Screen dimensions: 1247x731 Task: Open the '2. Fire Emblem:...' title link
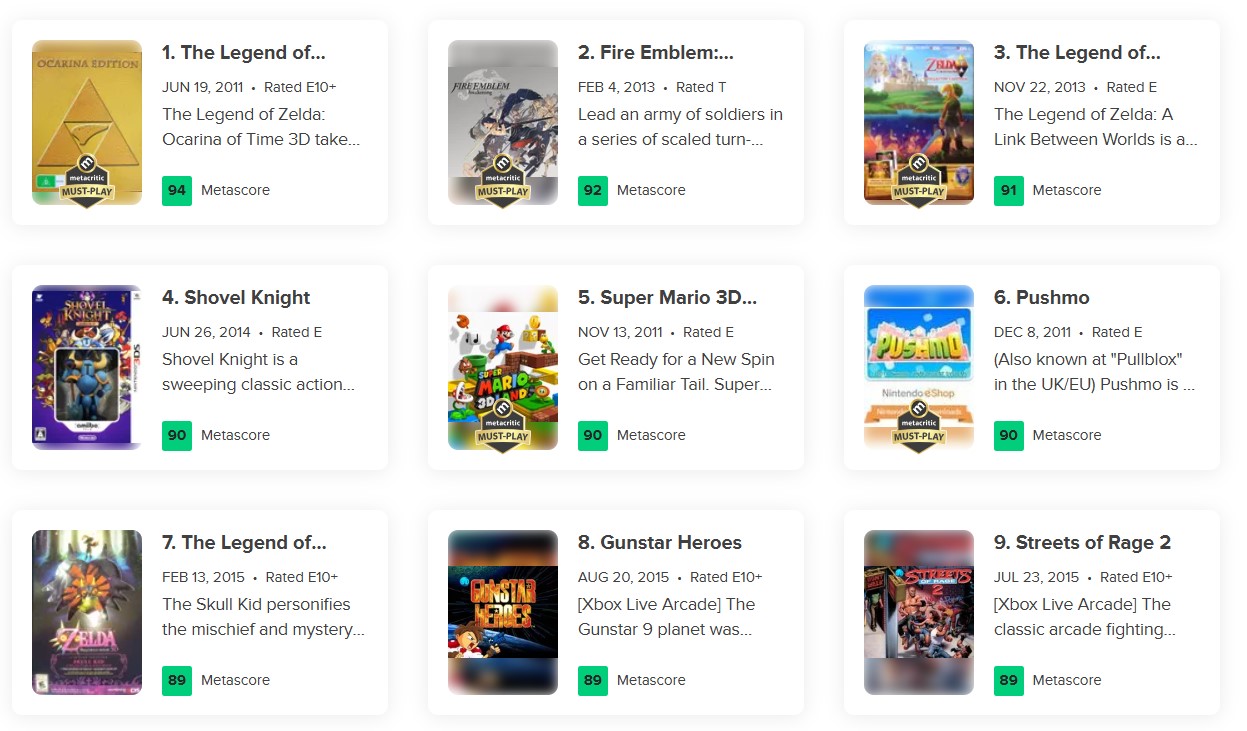click(x=655, y=53)
